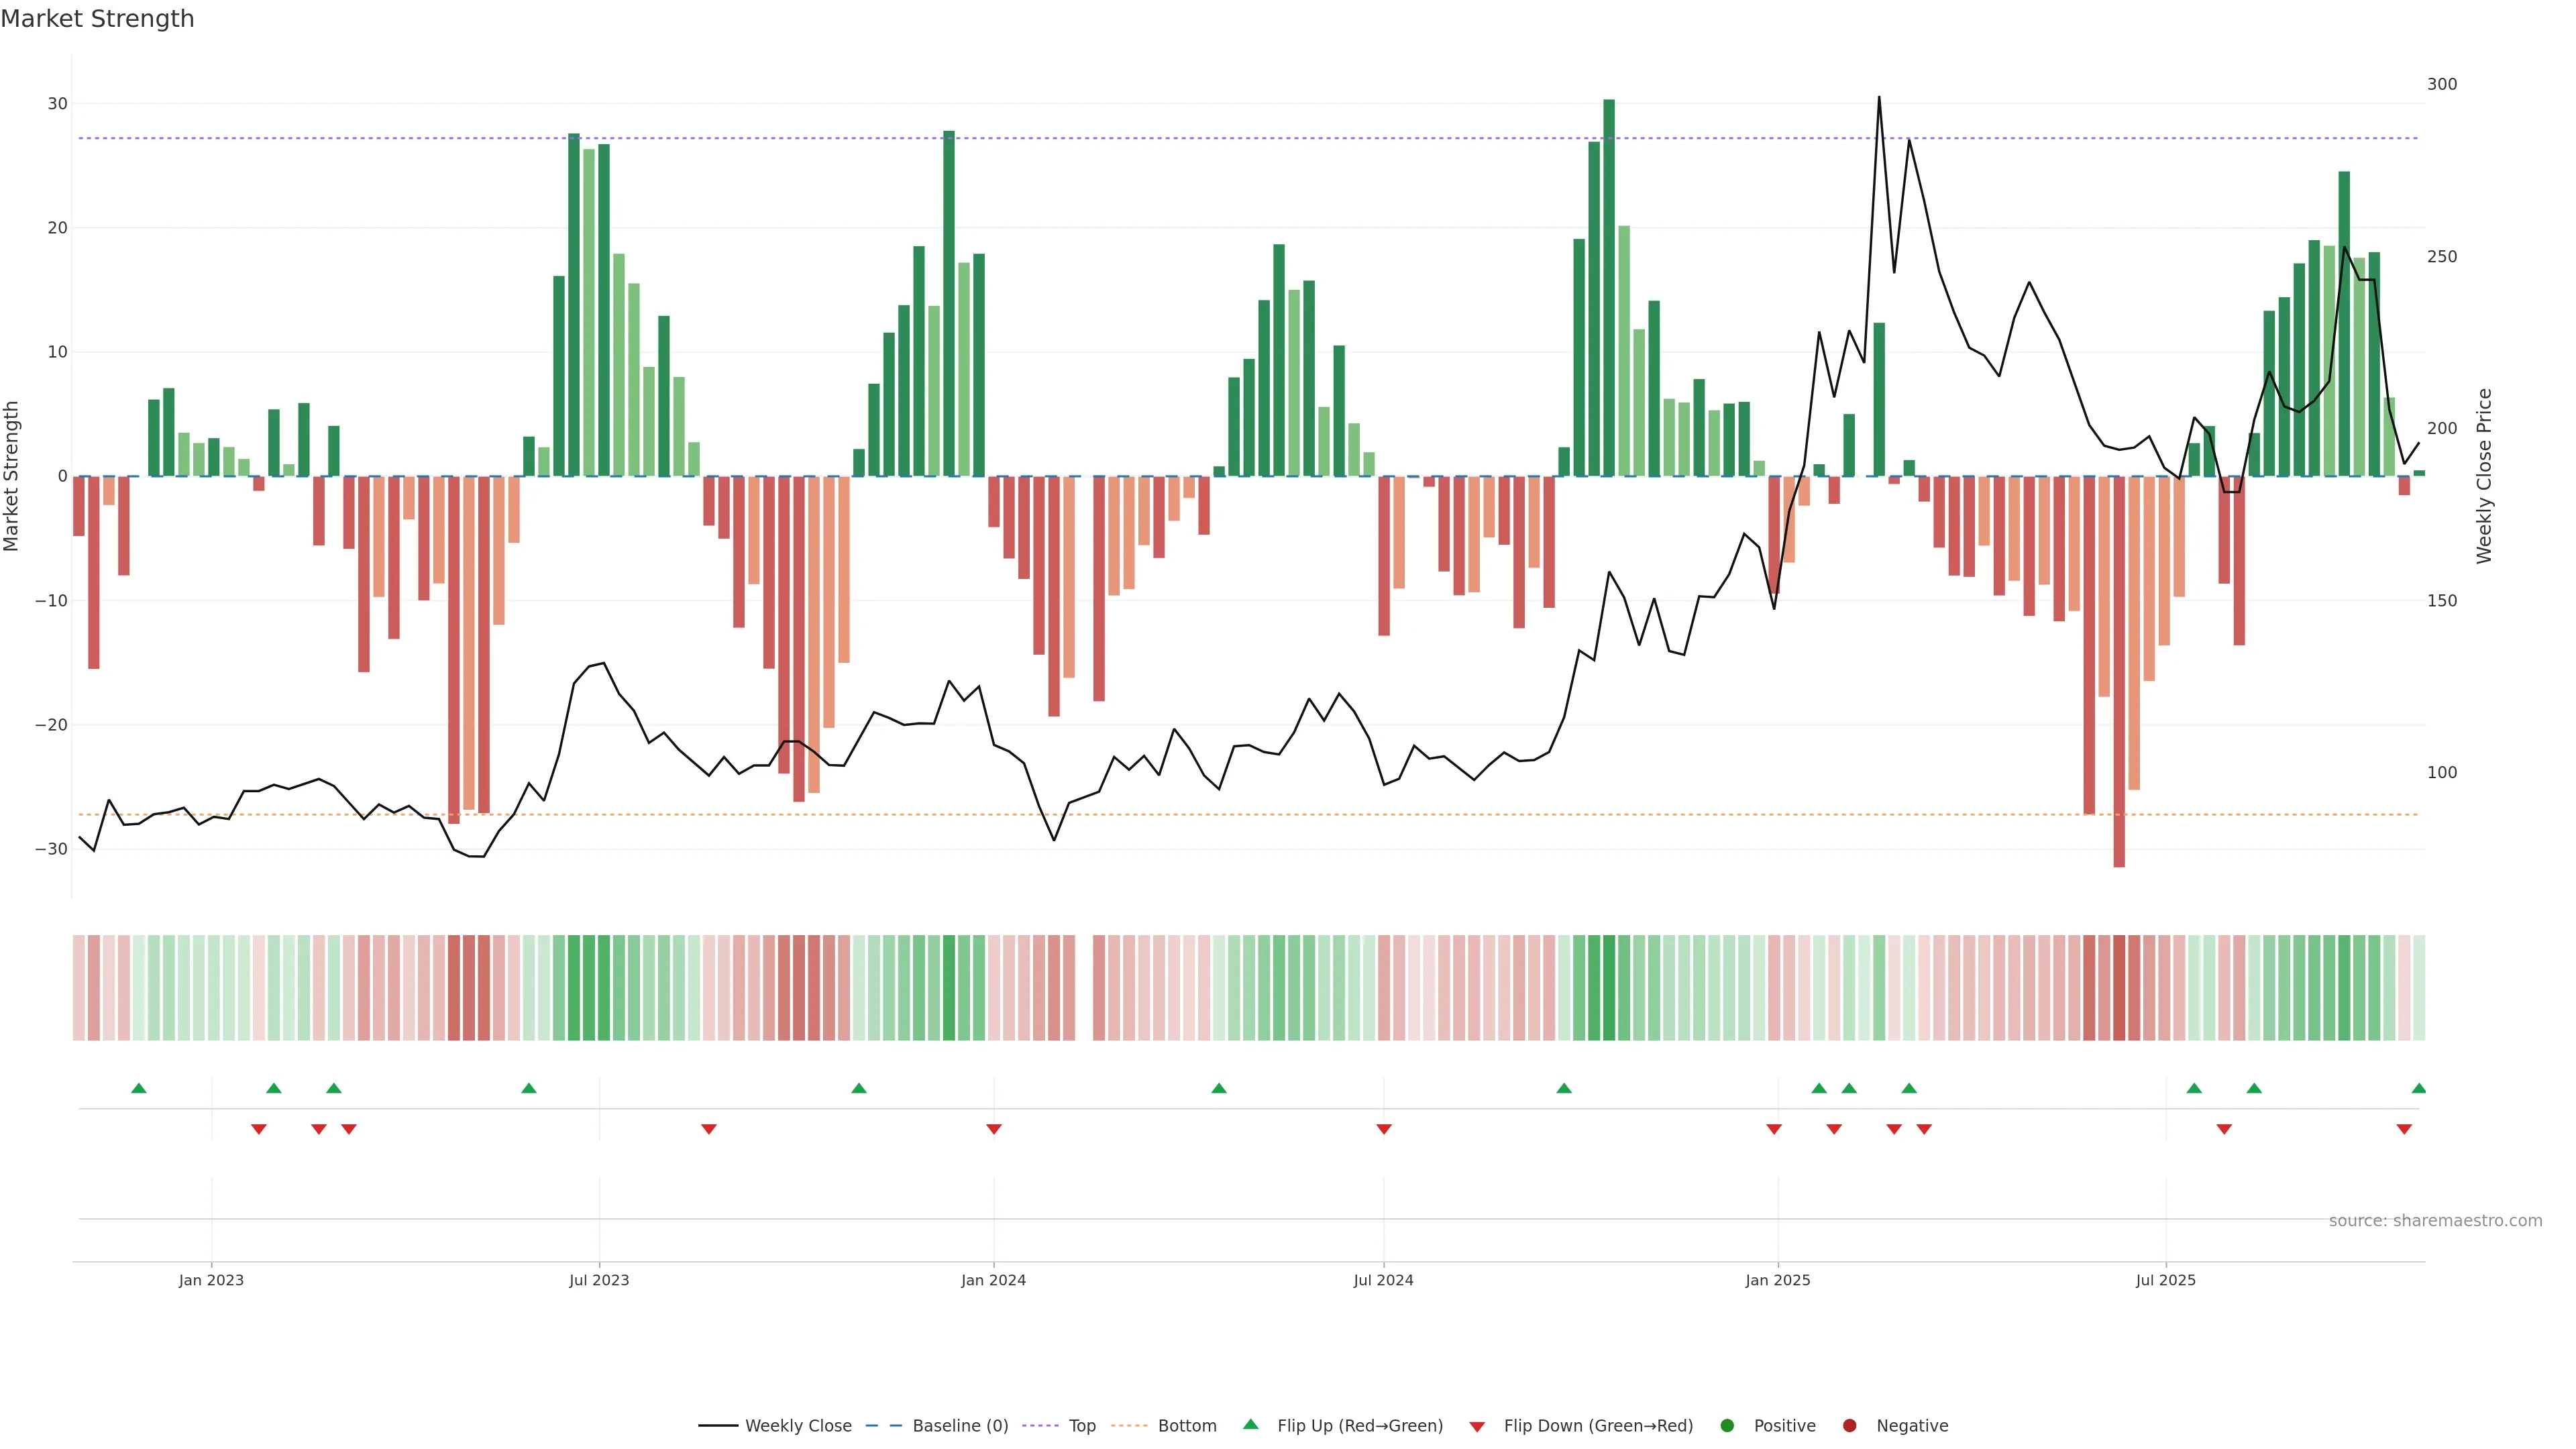Click the last red flip-down triangle marker

pyautogui.click(x=2404, y=1129)
